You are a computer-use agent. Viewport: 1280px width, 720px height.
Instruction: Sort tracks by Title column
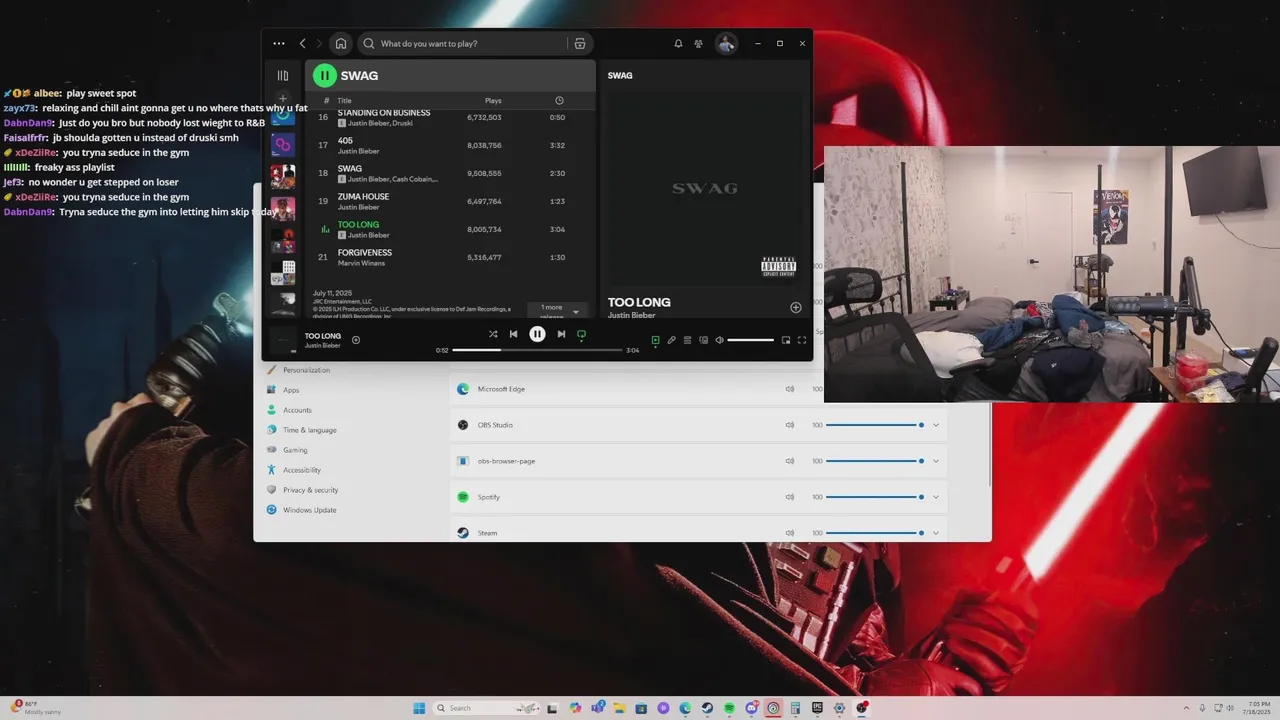coord(344,101)
